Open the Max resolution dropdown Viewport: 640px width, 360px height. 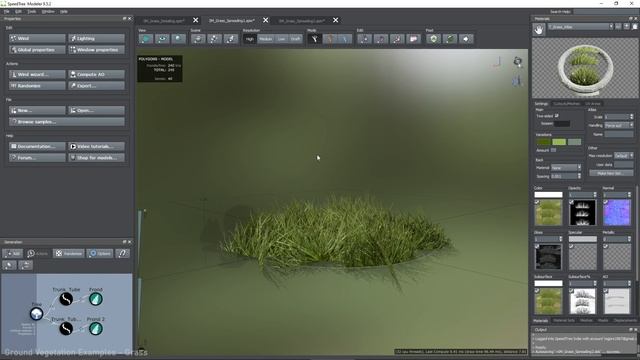click(623, 156)
